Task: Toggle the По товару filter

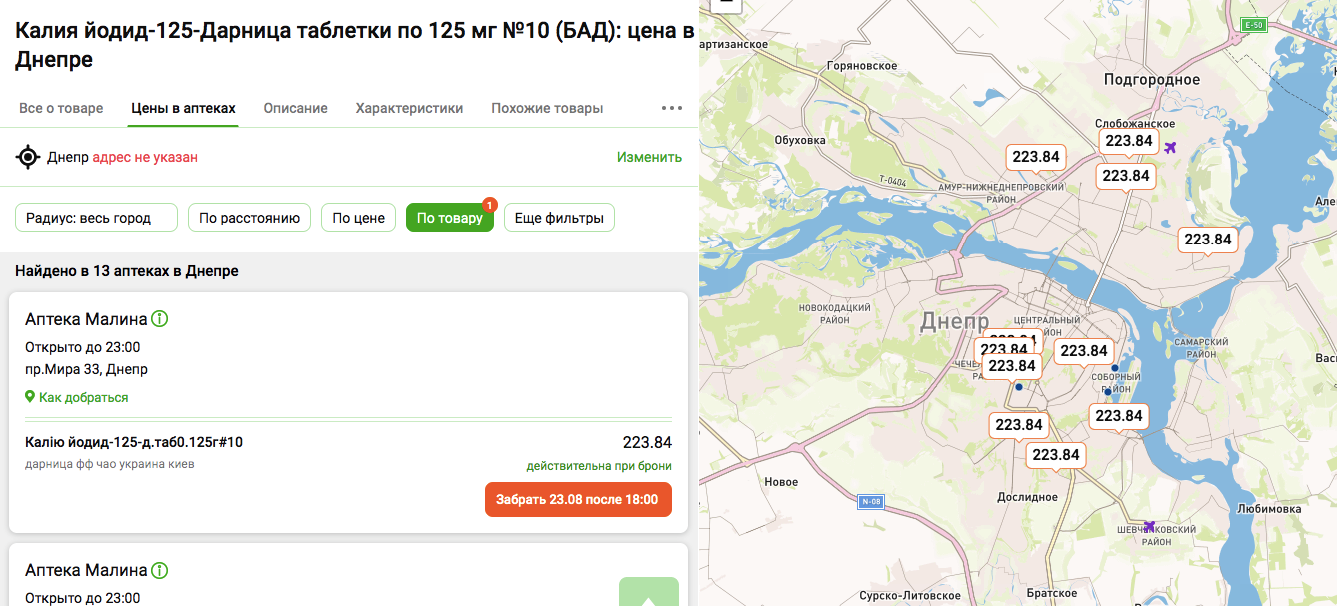Action: tap(449, 218)
